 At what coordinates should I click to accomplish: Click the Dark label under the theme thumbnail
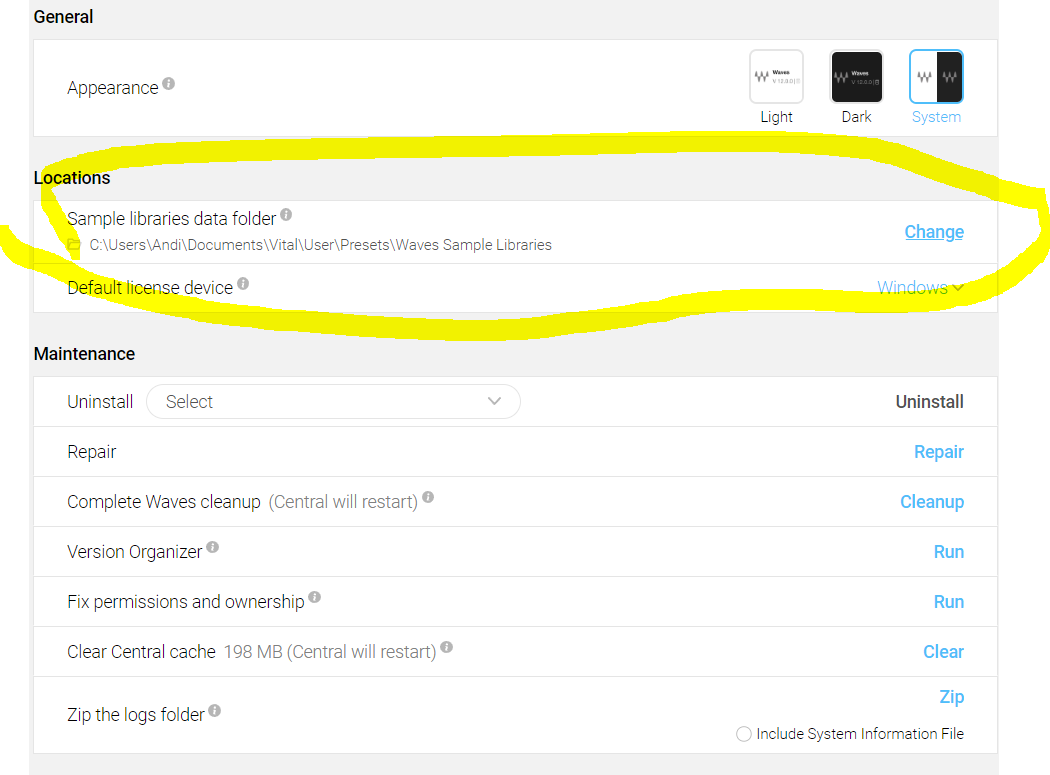coord(856,117)
